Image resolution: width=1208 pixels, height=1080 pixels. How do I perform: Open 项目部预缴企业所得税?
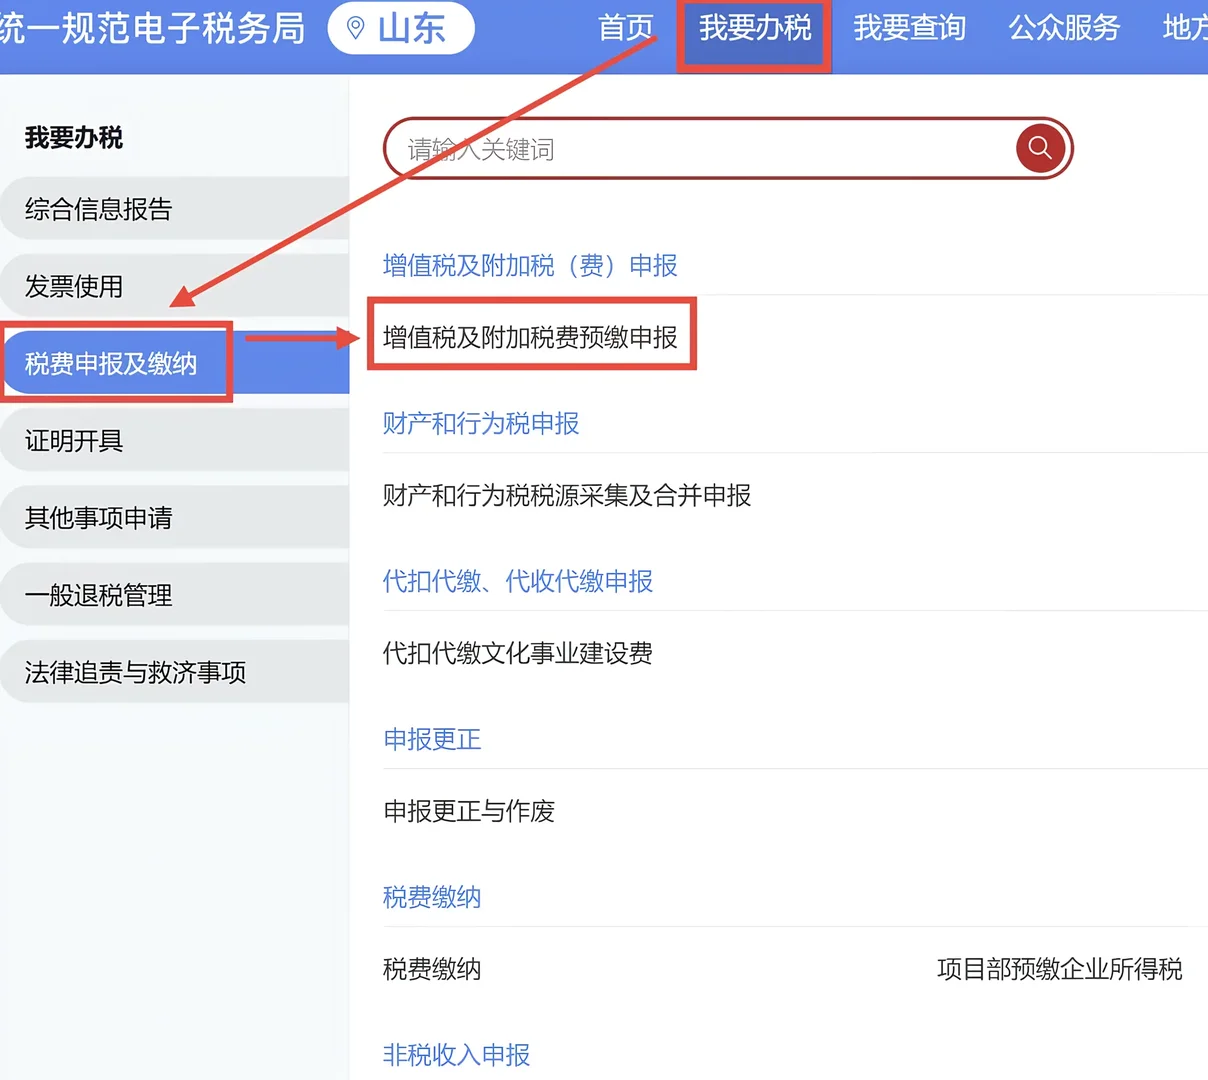[x=1059, y=968]
